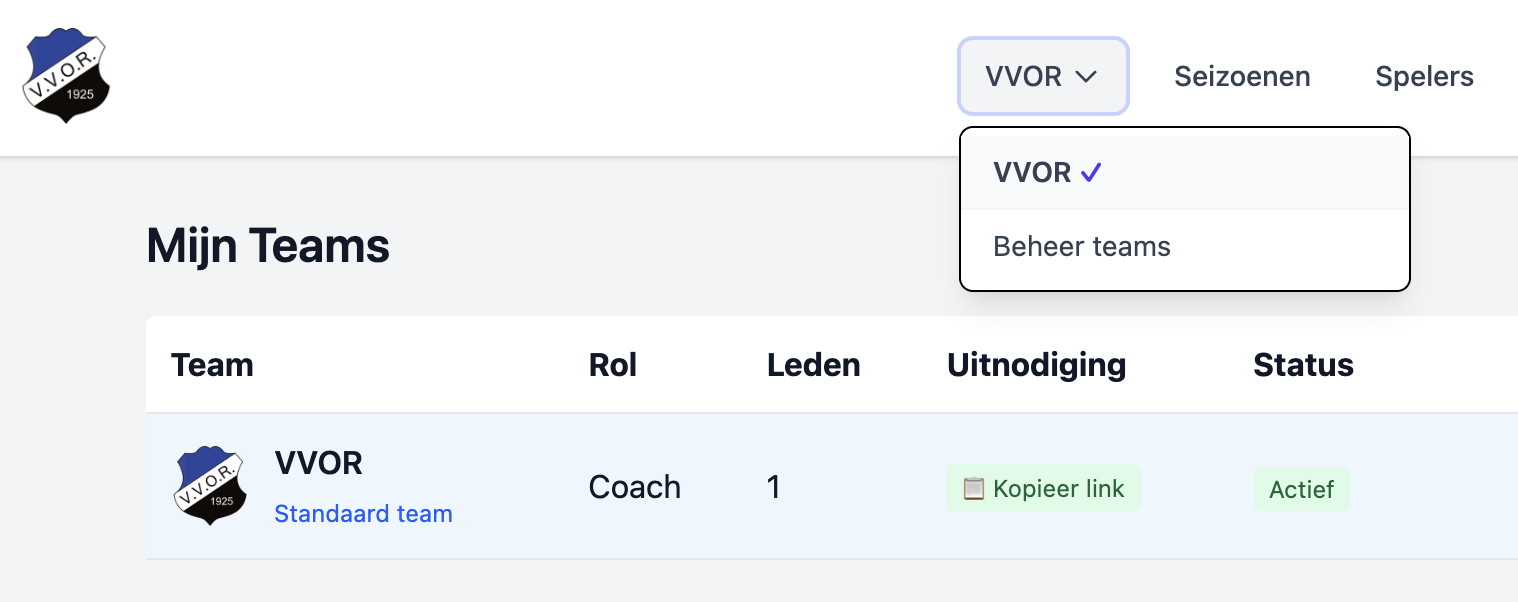Navigate to Spelers
1518x602 pixels.
[1424, 76]
